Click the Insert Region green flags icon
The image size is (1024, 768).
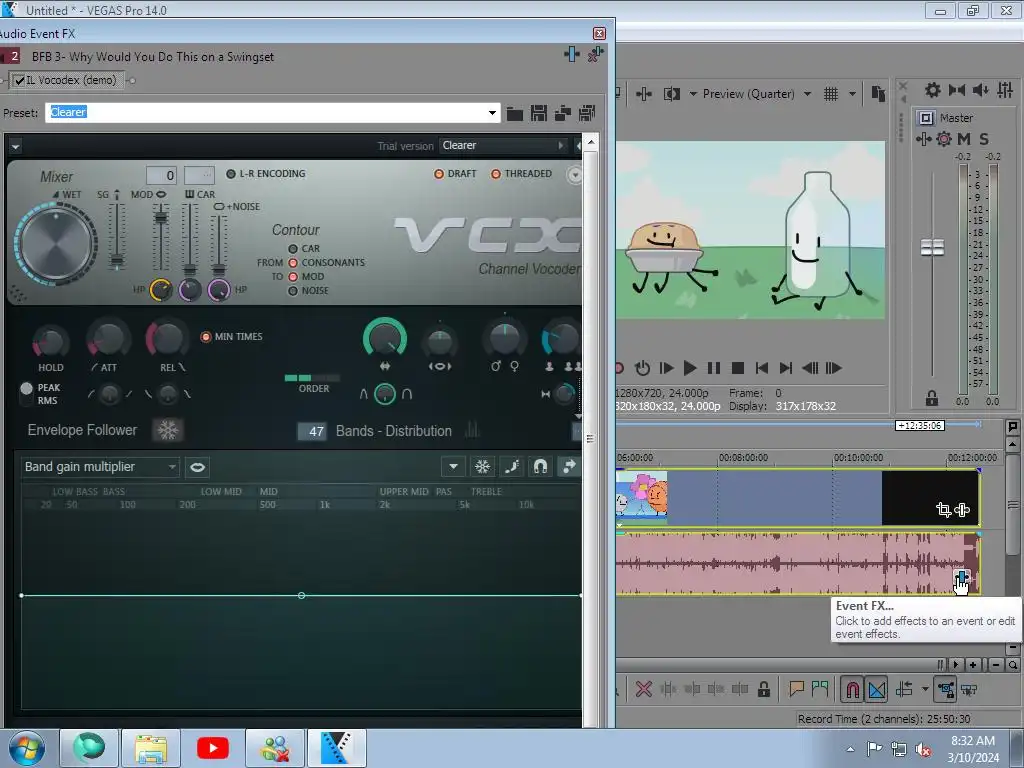tap(820, 688)
